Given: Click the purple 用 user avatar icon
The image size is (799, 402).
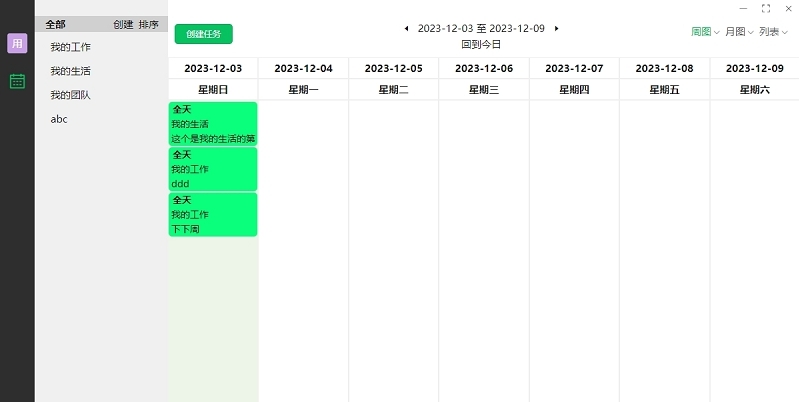Looking at the screenshot, I should [x=17, y=43].
